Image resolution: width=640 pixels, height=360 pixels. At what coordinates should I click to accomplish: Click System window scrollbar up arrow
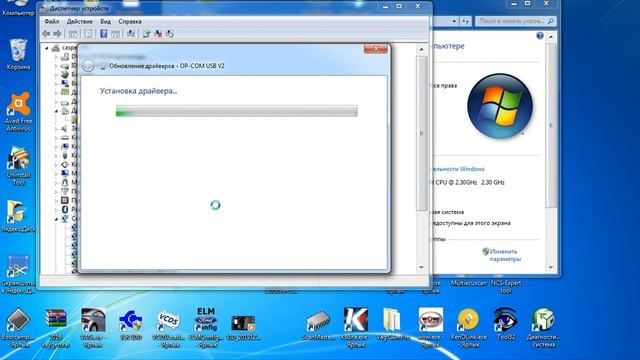click(551, 37)
